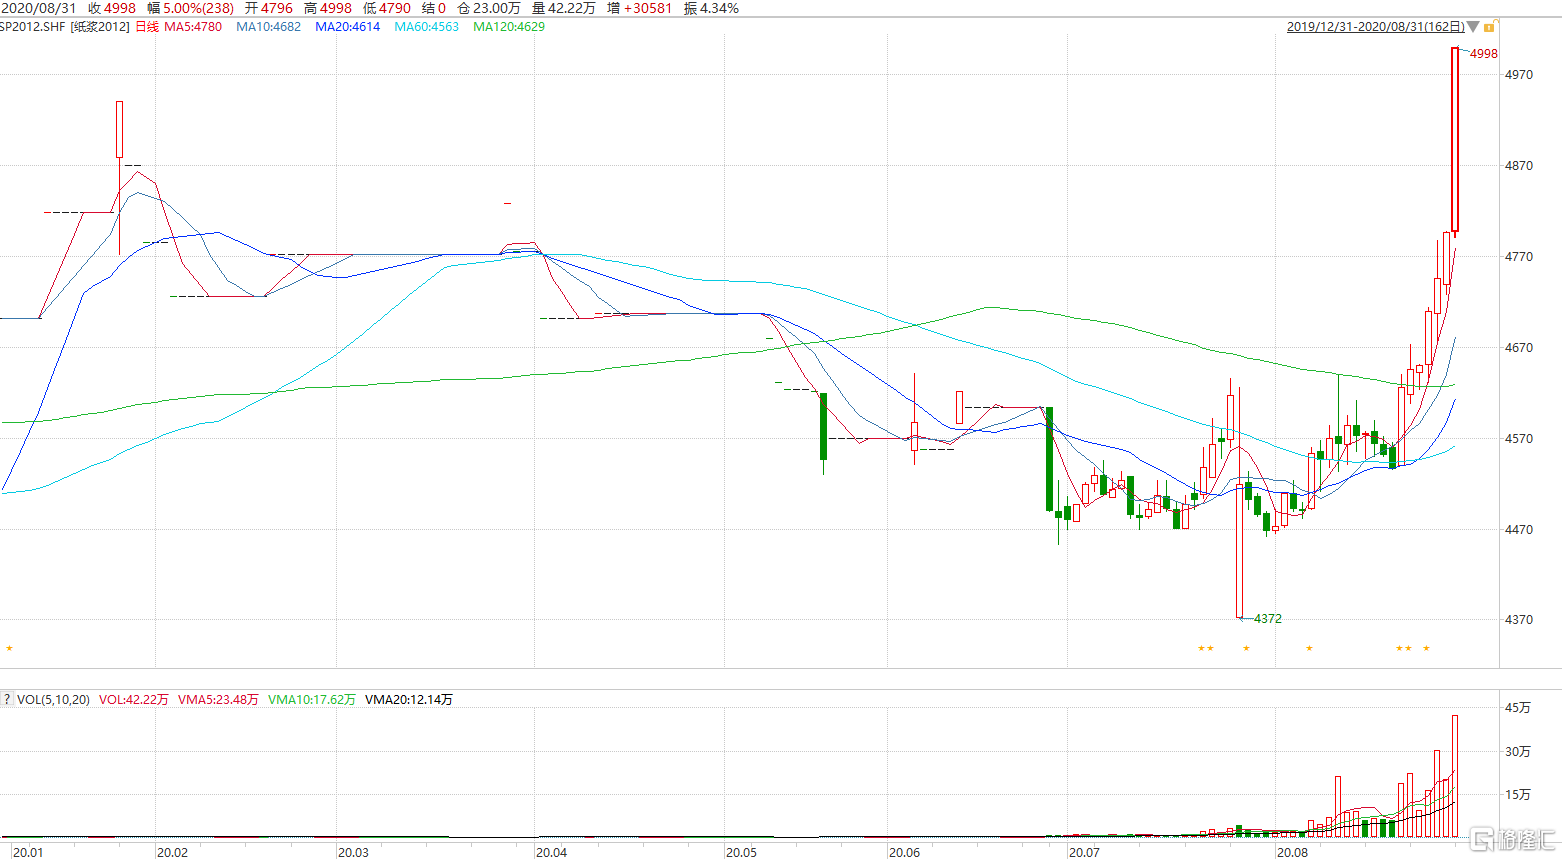Click the 4770 price axis label
Viewport: 1562px width, 859px height.
1518,256
